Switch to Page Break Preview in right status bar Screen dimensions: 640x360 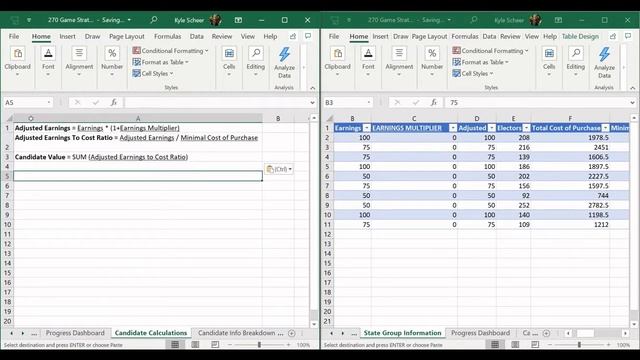coord(535,345)
